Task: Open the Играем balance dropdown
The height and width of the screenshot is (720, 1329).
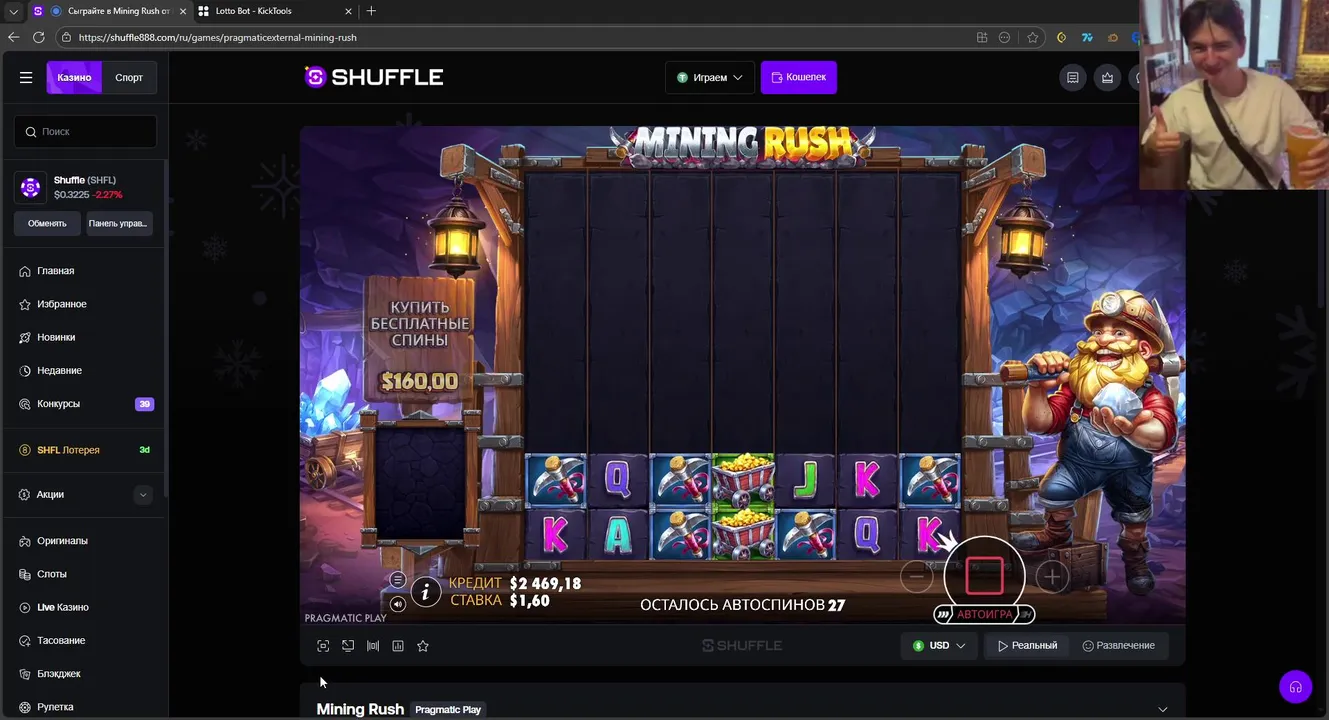Action: point(710,77)
